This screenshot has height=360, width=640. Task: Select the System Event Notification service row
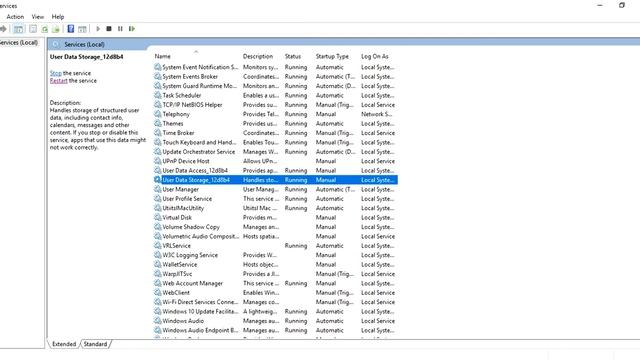click(275, 67)
